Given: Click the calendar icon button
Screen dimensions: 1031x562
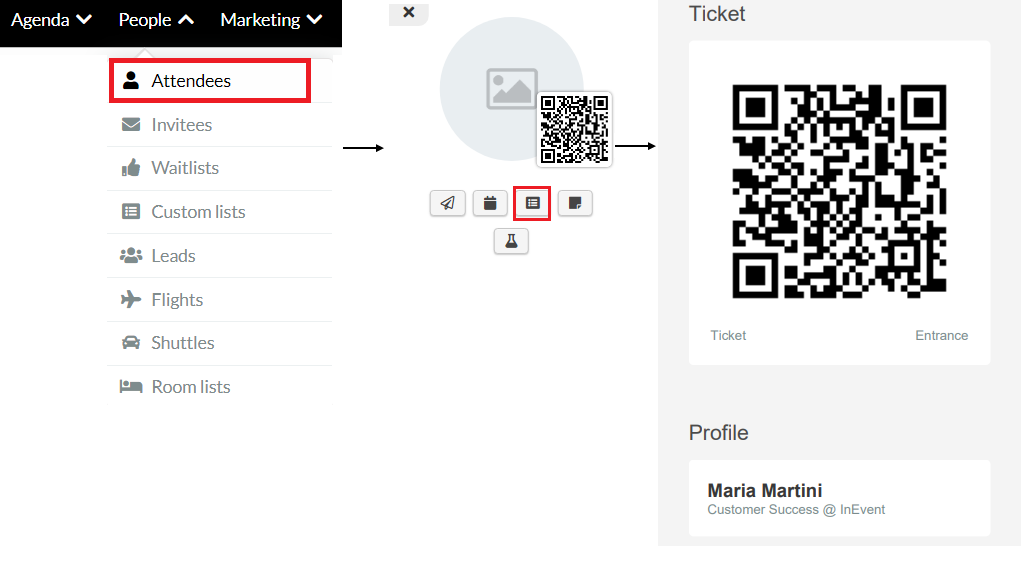Looking at the screenshot, I should coord(490,203).
